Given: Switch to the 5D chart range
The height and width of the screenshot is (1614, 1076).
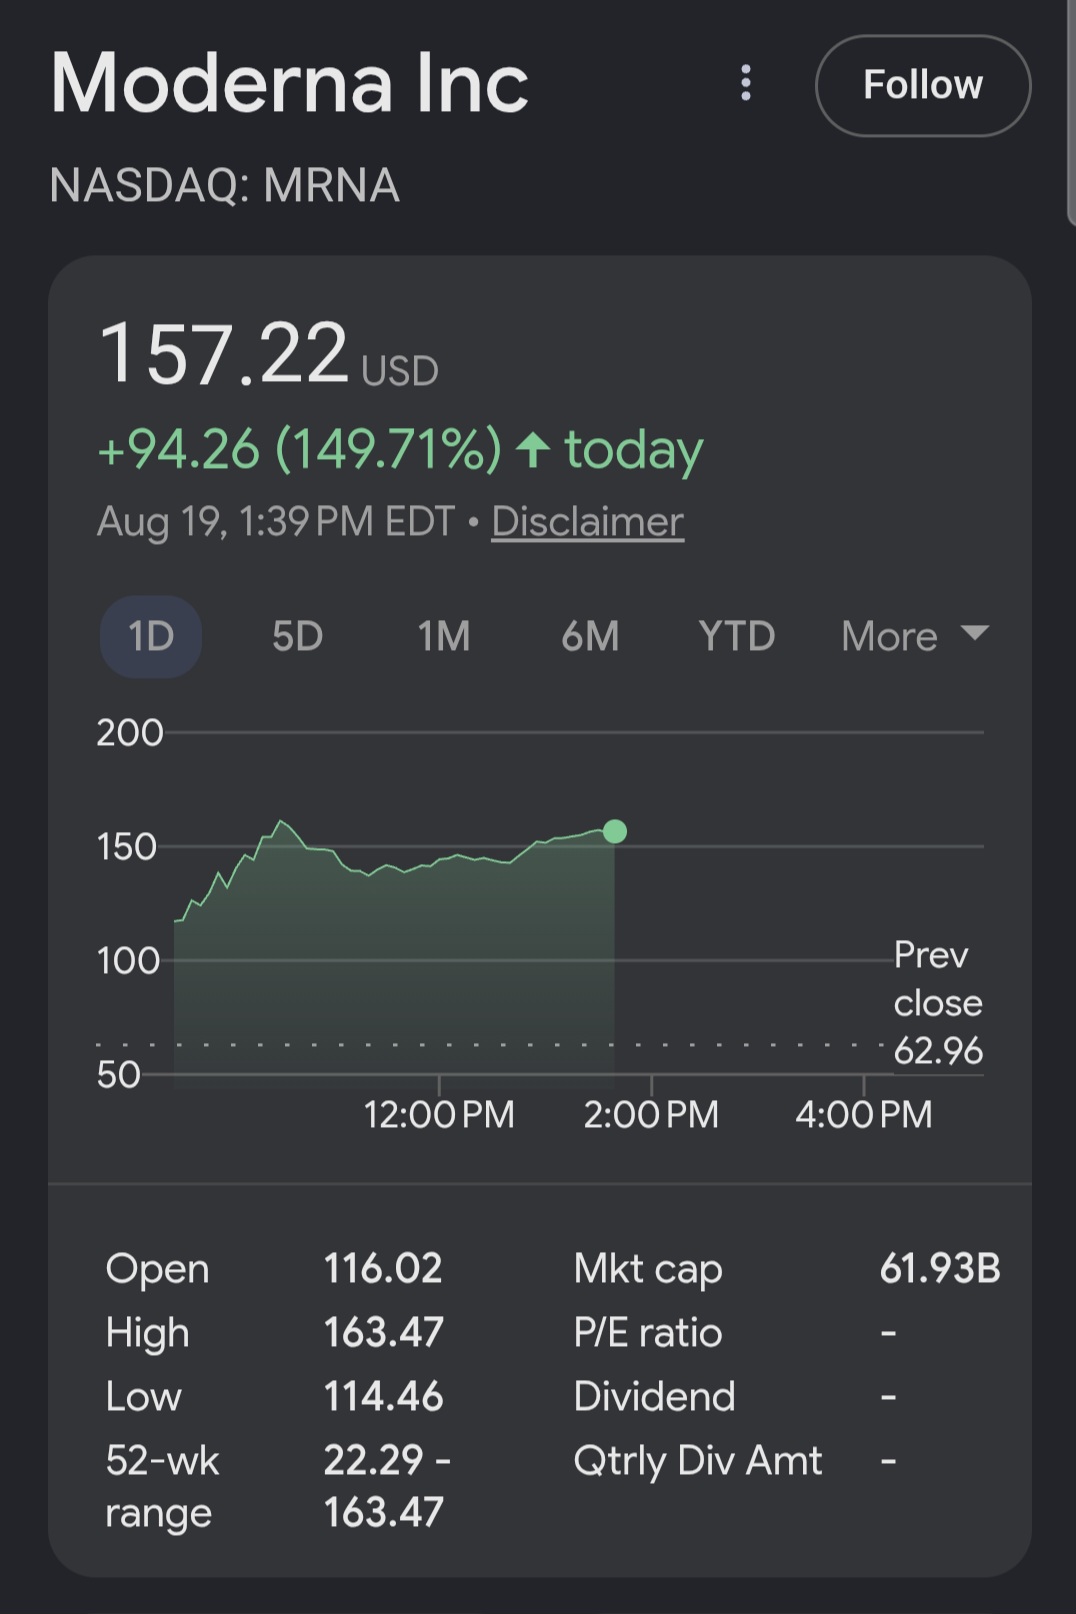Looking at the screenshot, I should click(297, 636).
